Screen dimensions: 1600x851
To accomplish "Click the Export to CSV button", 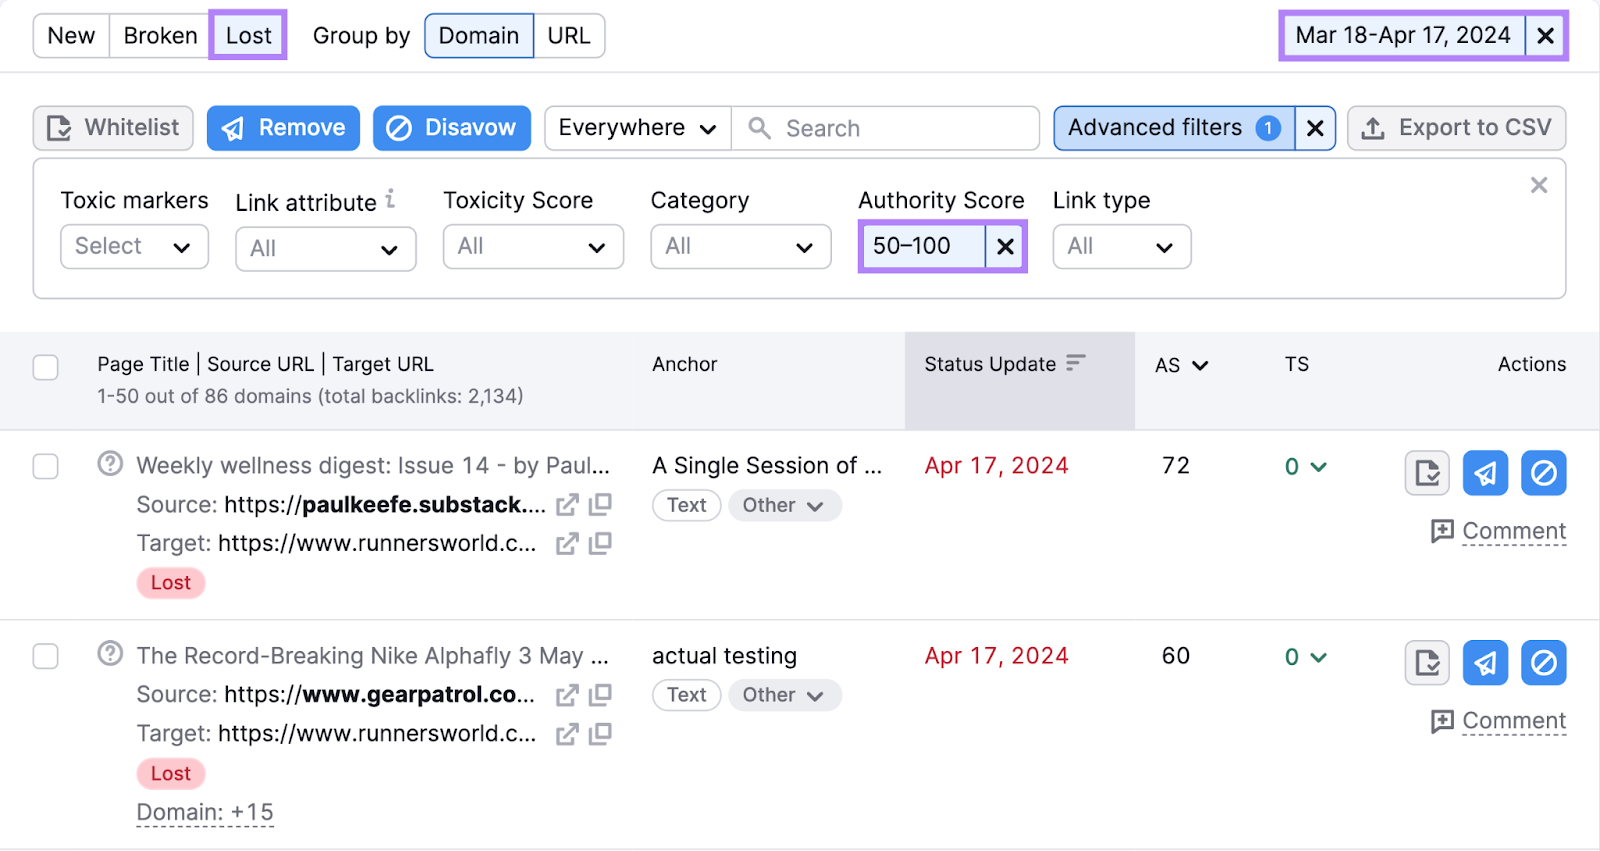I will [1456, 129].
